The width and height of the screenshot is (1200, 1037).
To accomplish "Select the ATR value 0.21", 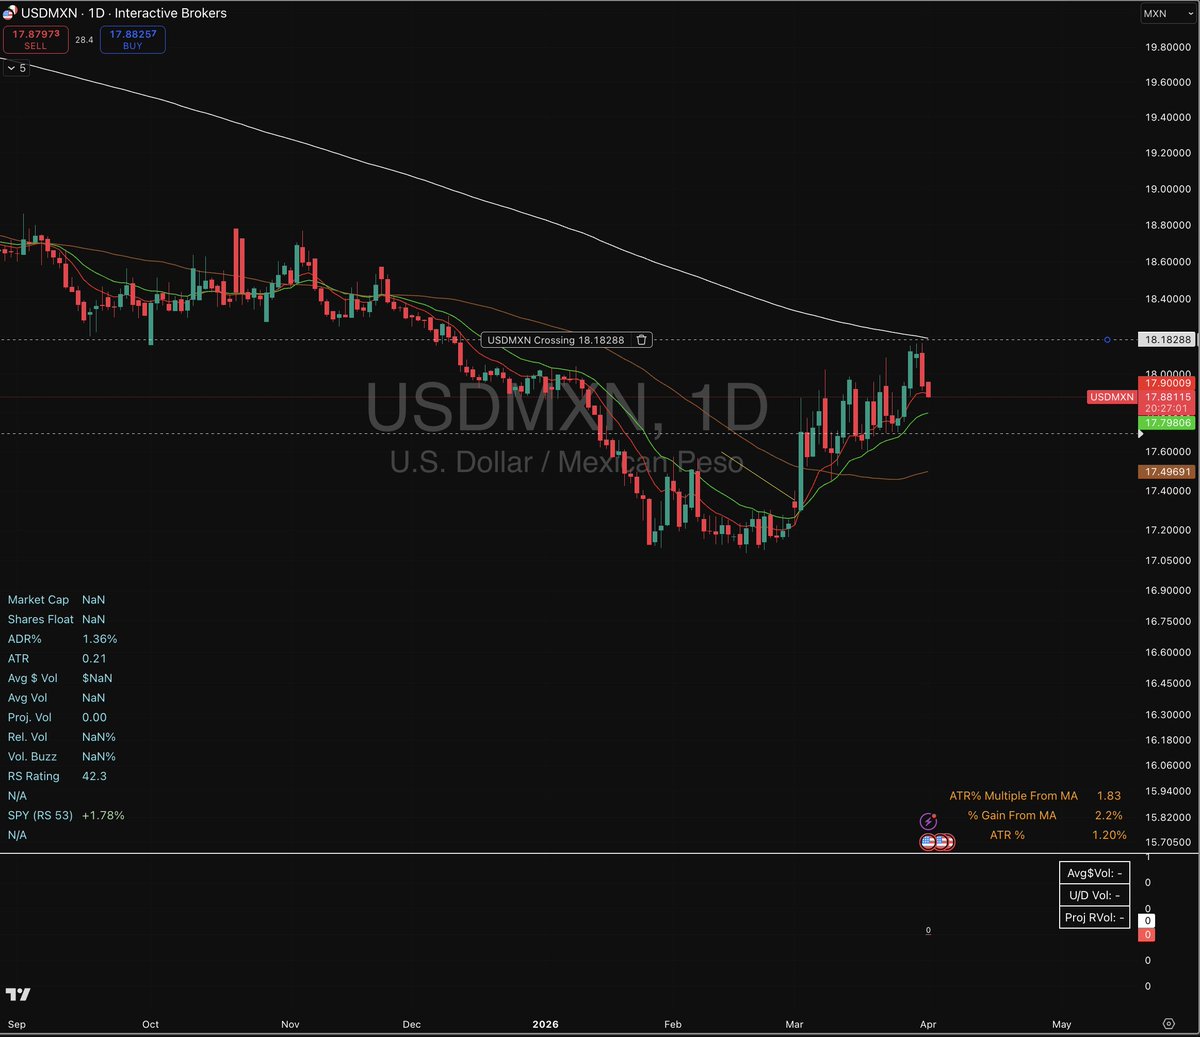I will coord(94,658).
